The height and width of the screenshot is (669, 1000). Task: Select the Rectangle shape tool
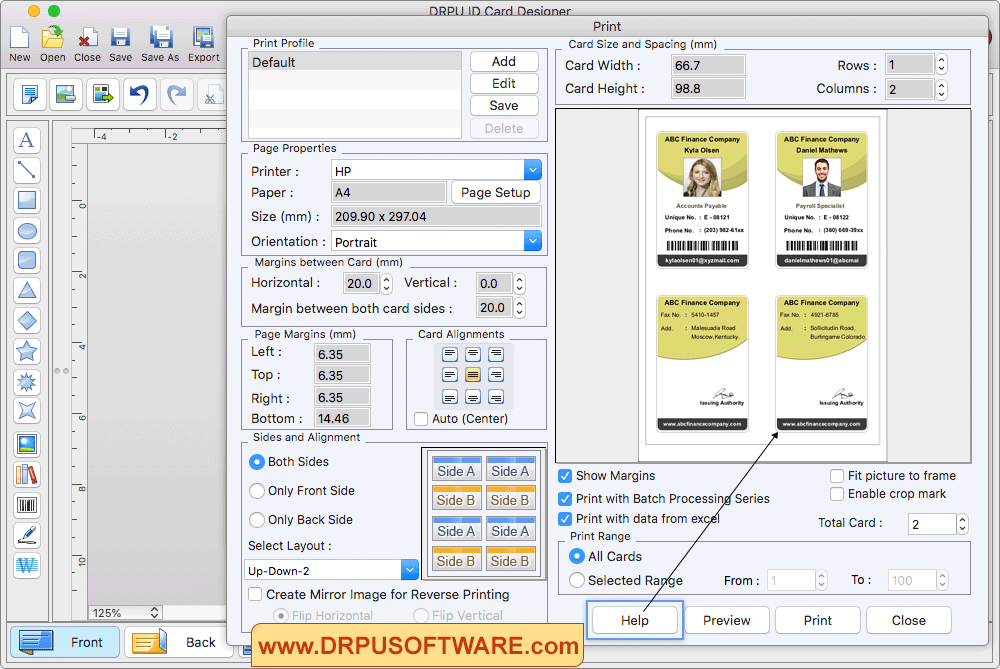point(27,200)
